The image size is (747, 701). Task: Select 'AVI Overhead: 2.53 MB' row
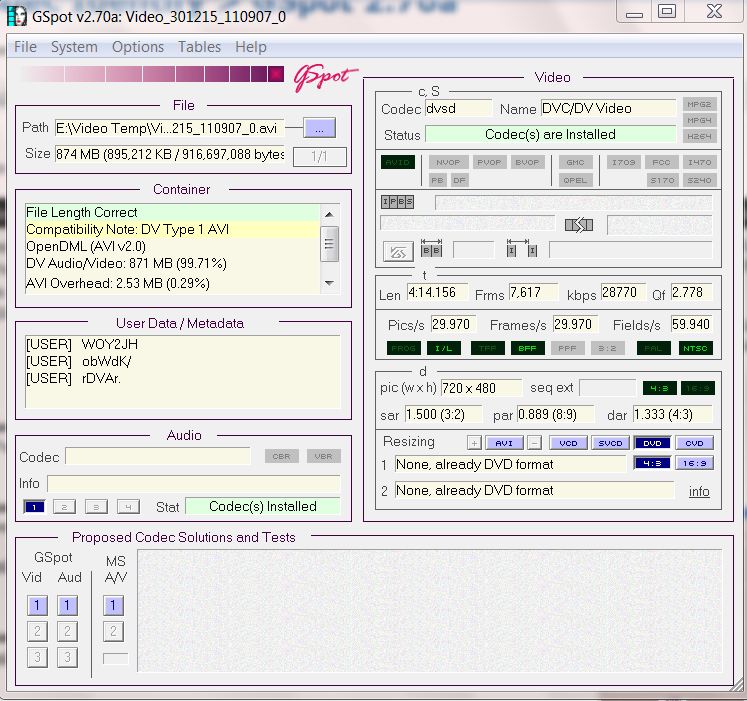coord(172,284)
